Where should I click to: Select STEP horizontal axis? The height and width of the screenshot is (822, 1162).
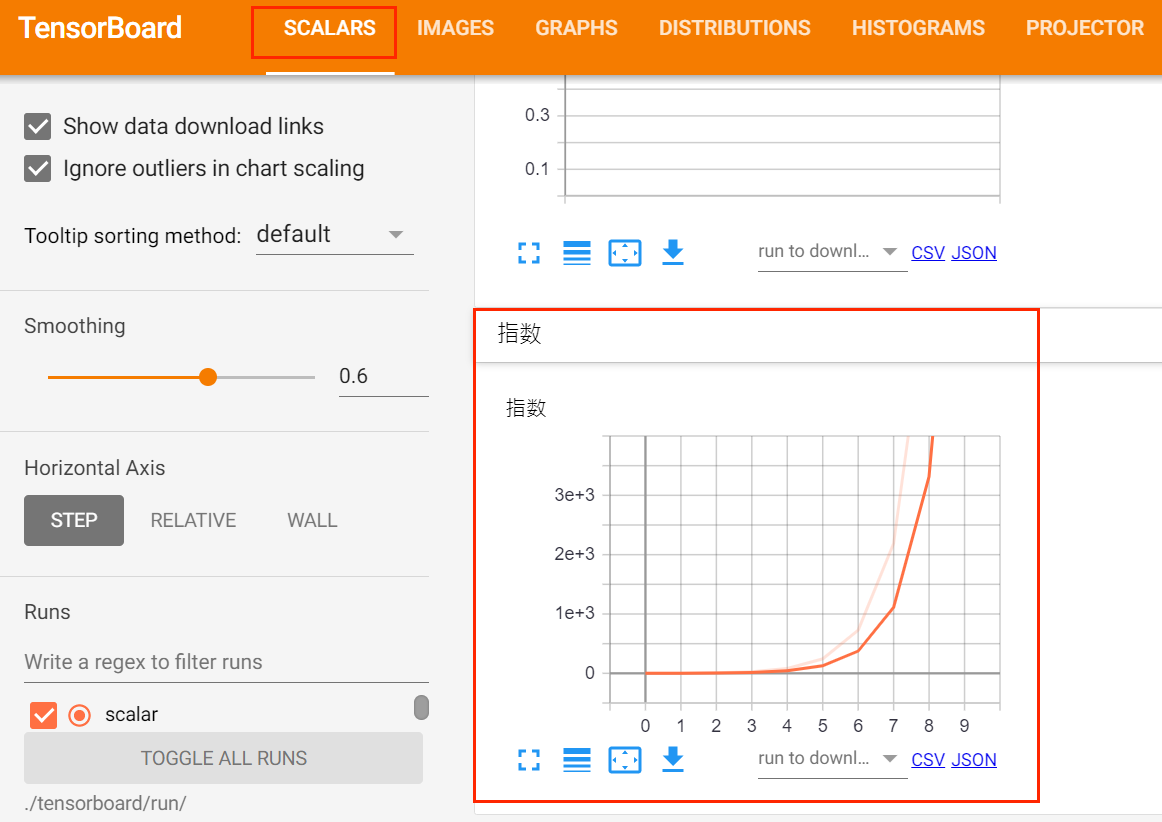pos(74,520)
